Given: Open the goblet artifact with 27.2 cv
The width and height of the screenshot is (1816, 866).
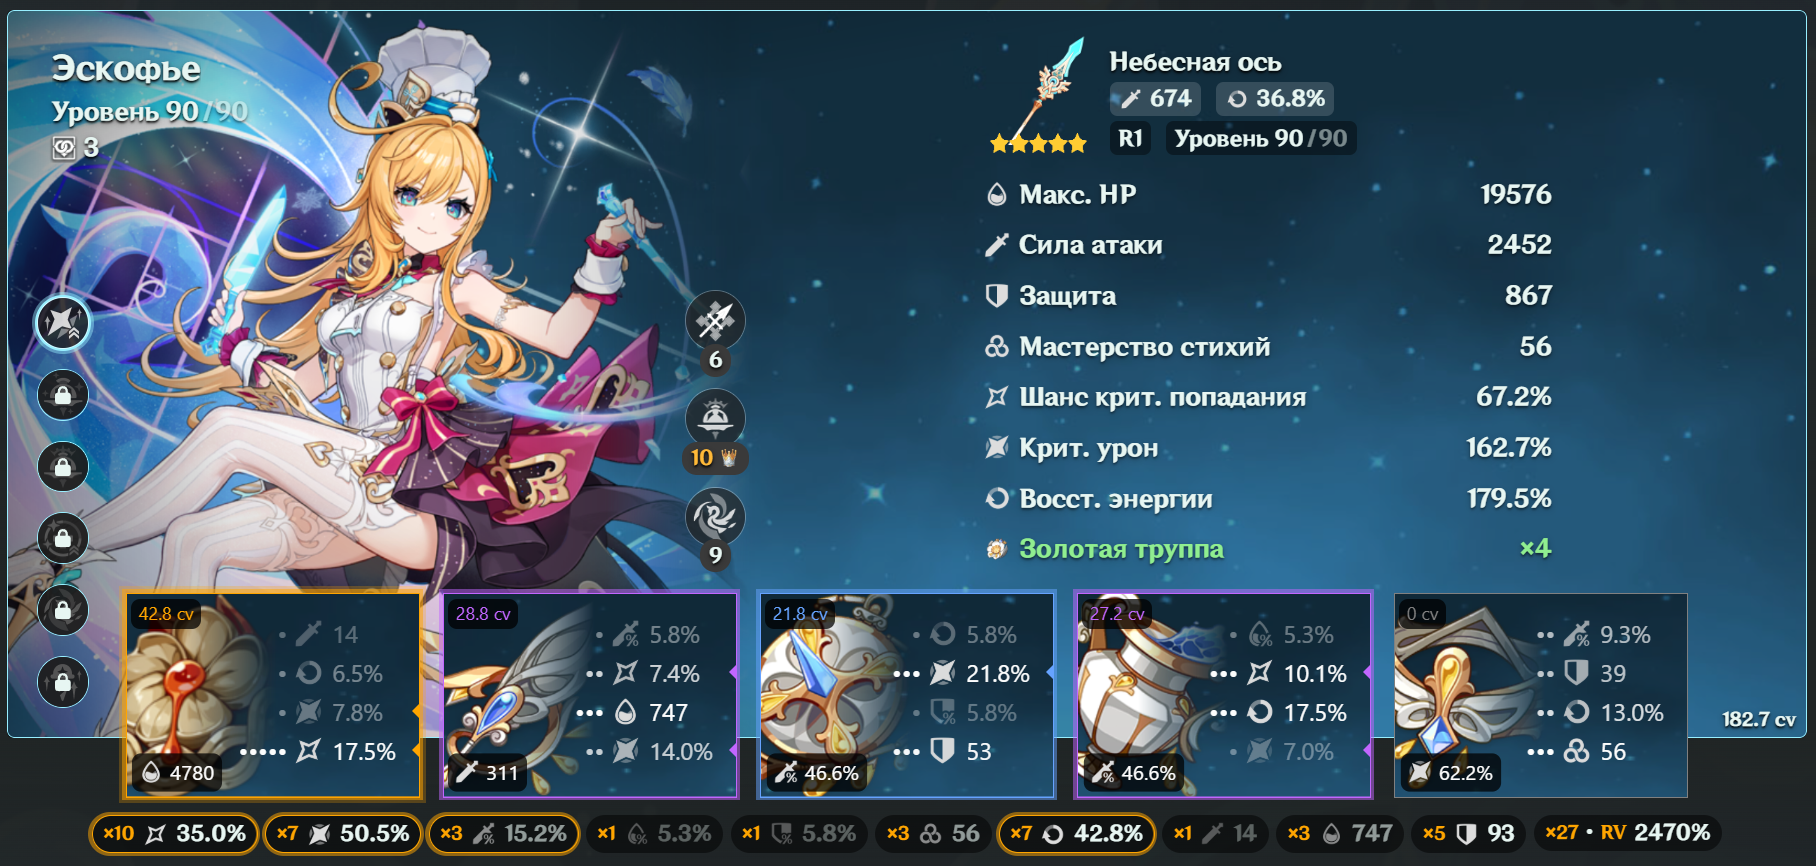Looking at the screenshot, I should [1223, 695].
